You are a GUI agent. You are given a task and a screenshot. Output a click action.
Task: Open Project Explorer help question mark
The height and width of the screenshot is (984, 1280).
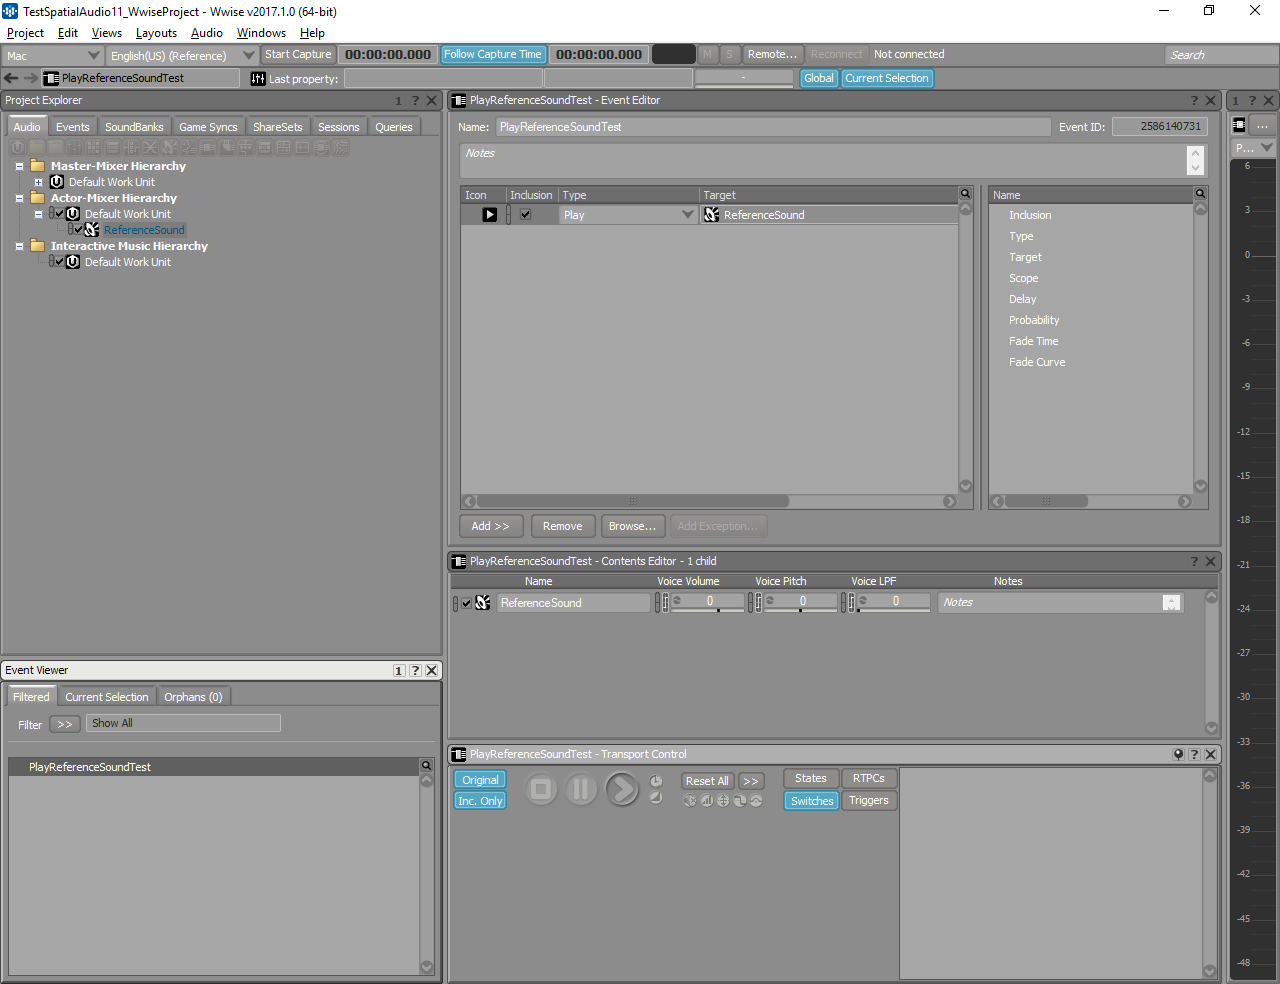(x=415, y=101)
